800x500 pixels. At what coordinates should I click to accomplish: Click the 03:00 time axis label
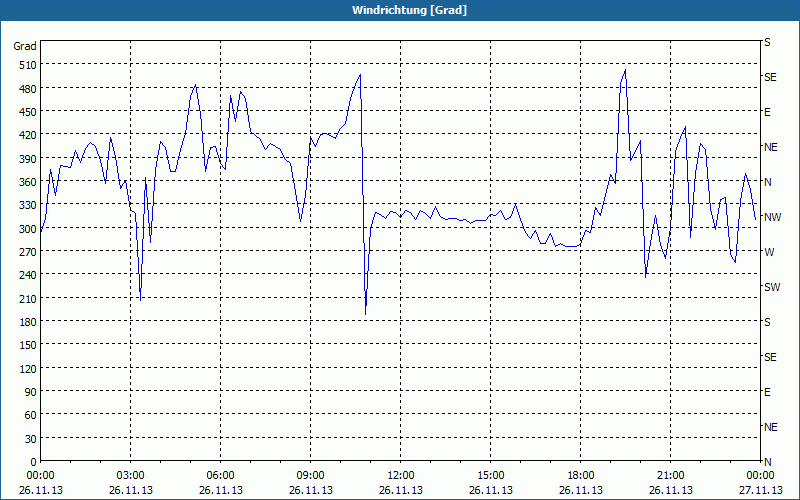point(131,476)
